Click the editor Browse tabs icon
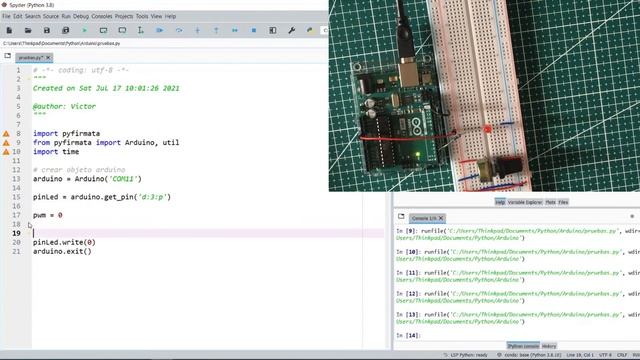This screenshot has width=640, height=360. click(7, 56)
